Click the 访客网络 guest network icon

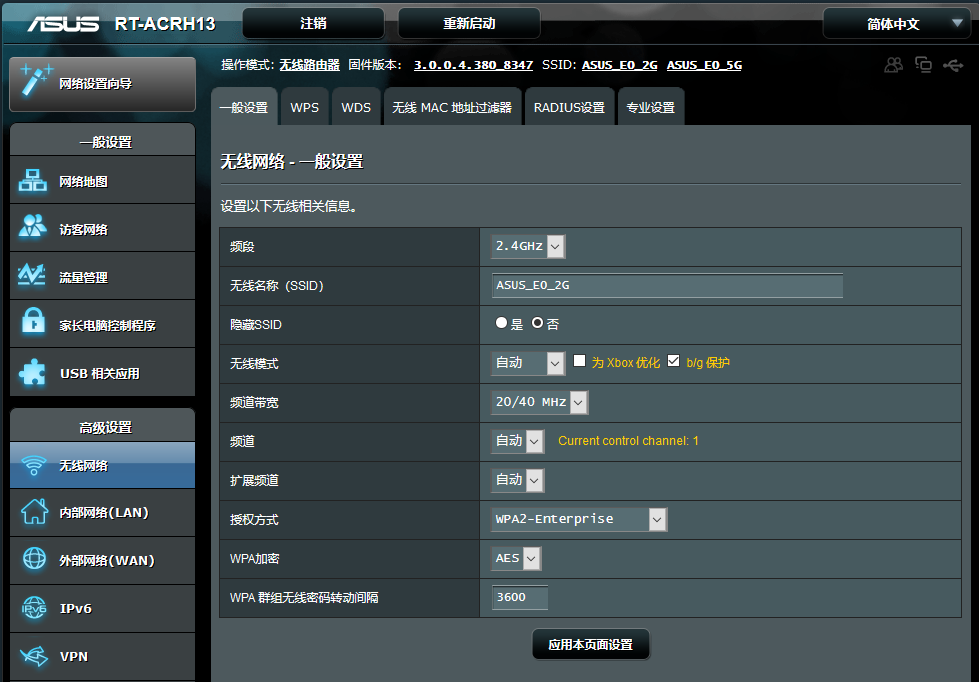[32, 227]
